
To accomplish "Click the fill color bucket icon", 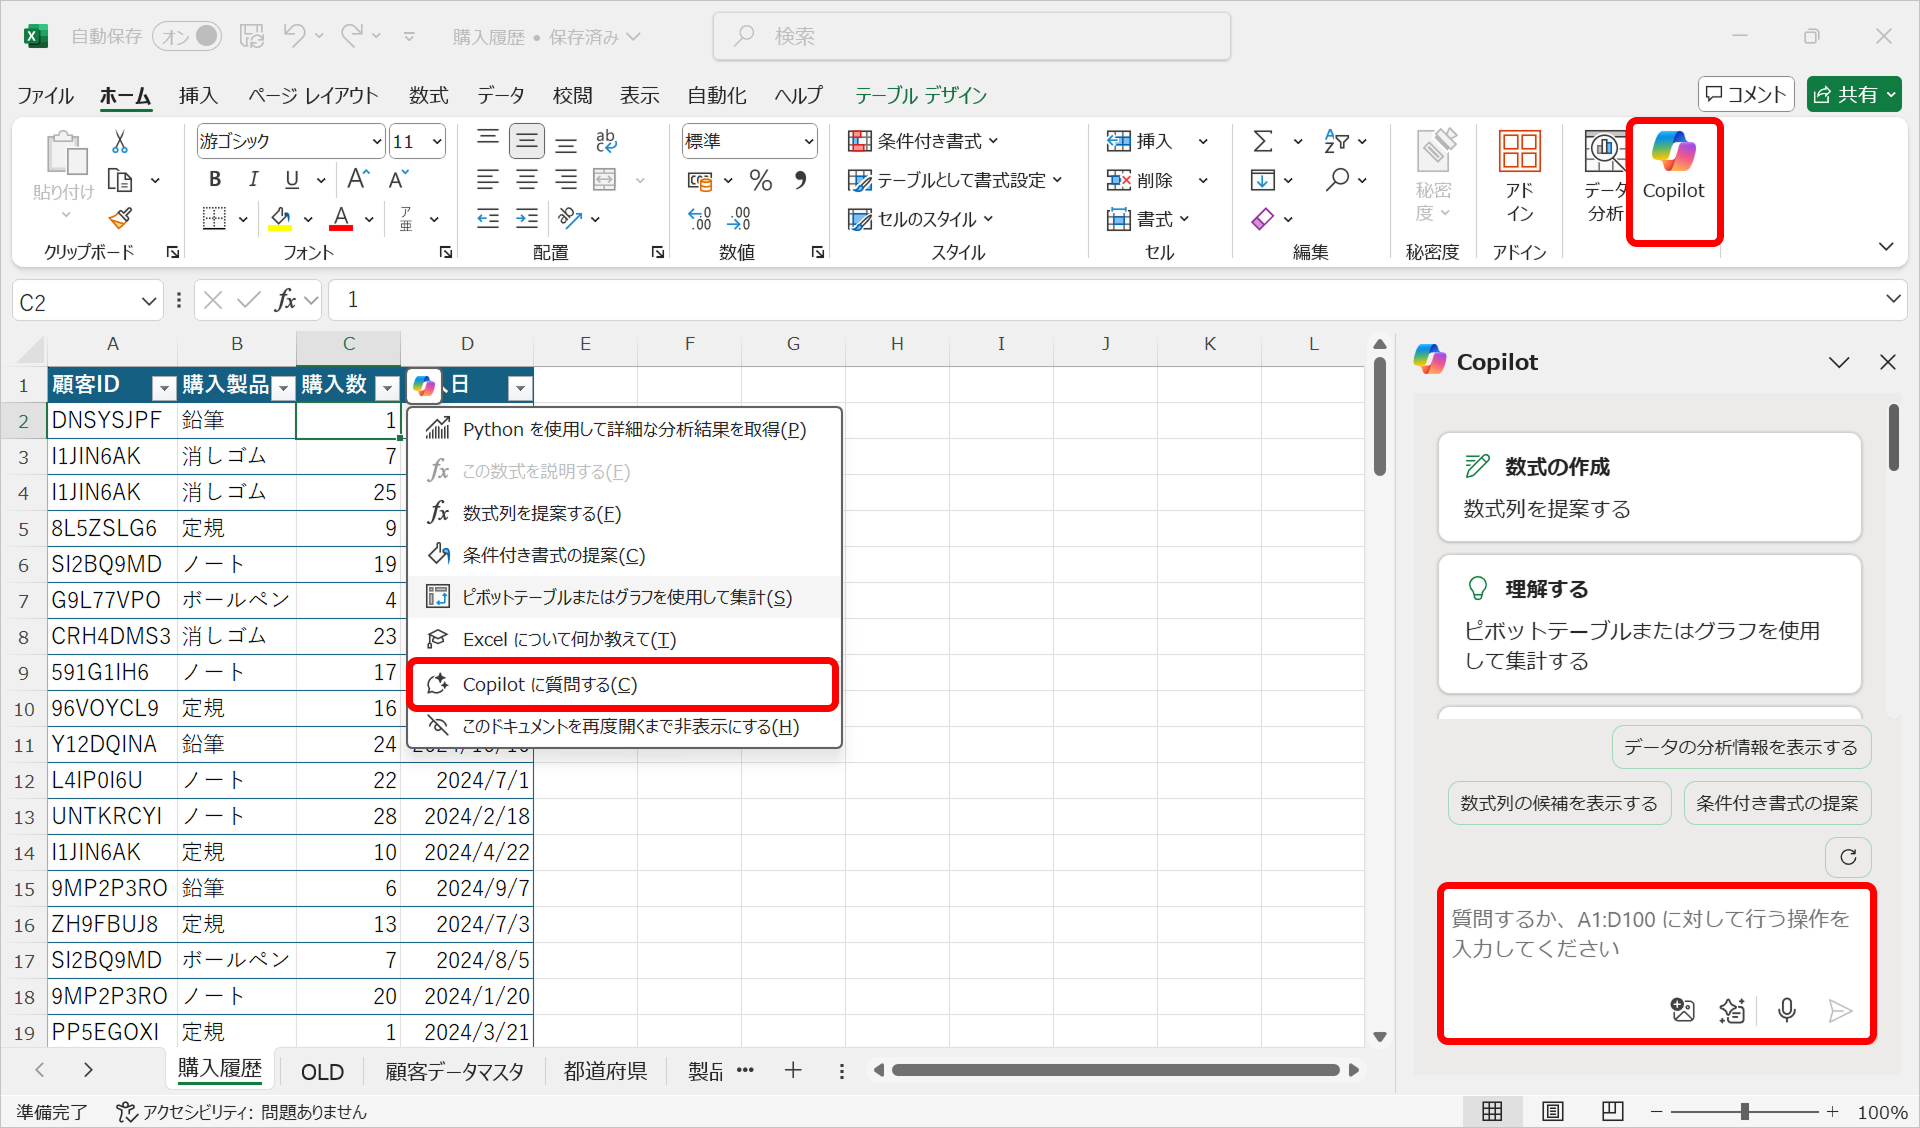I will 280,218.
